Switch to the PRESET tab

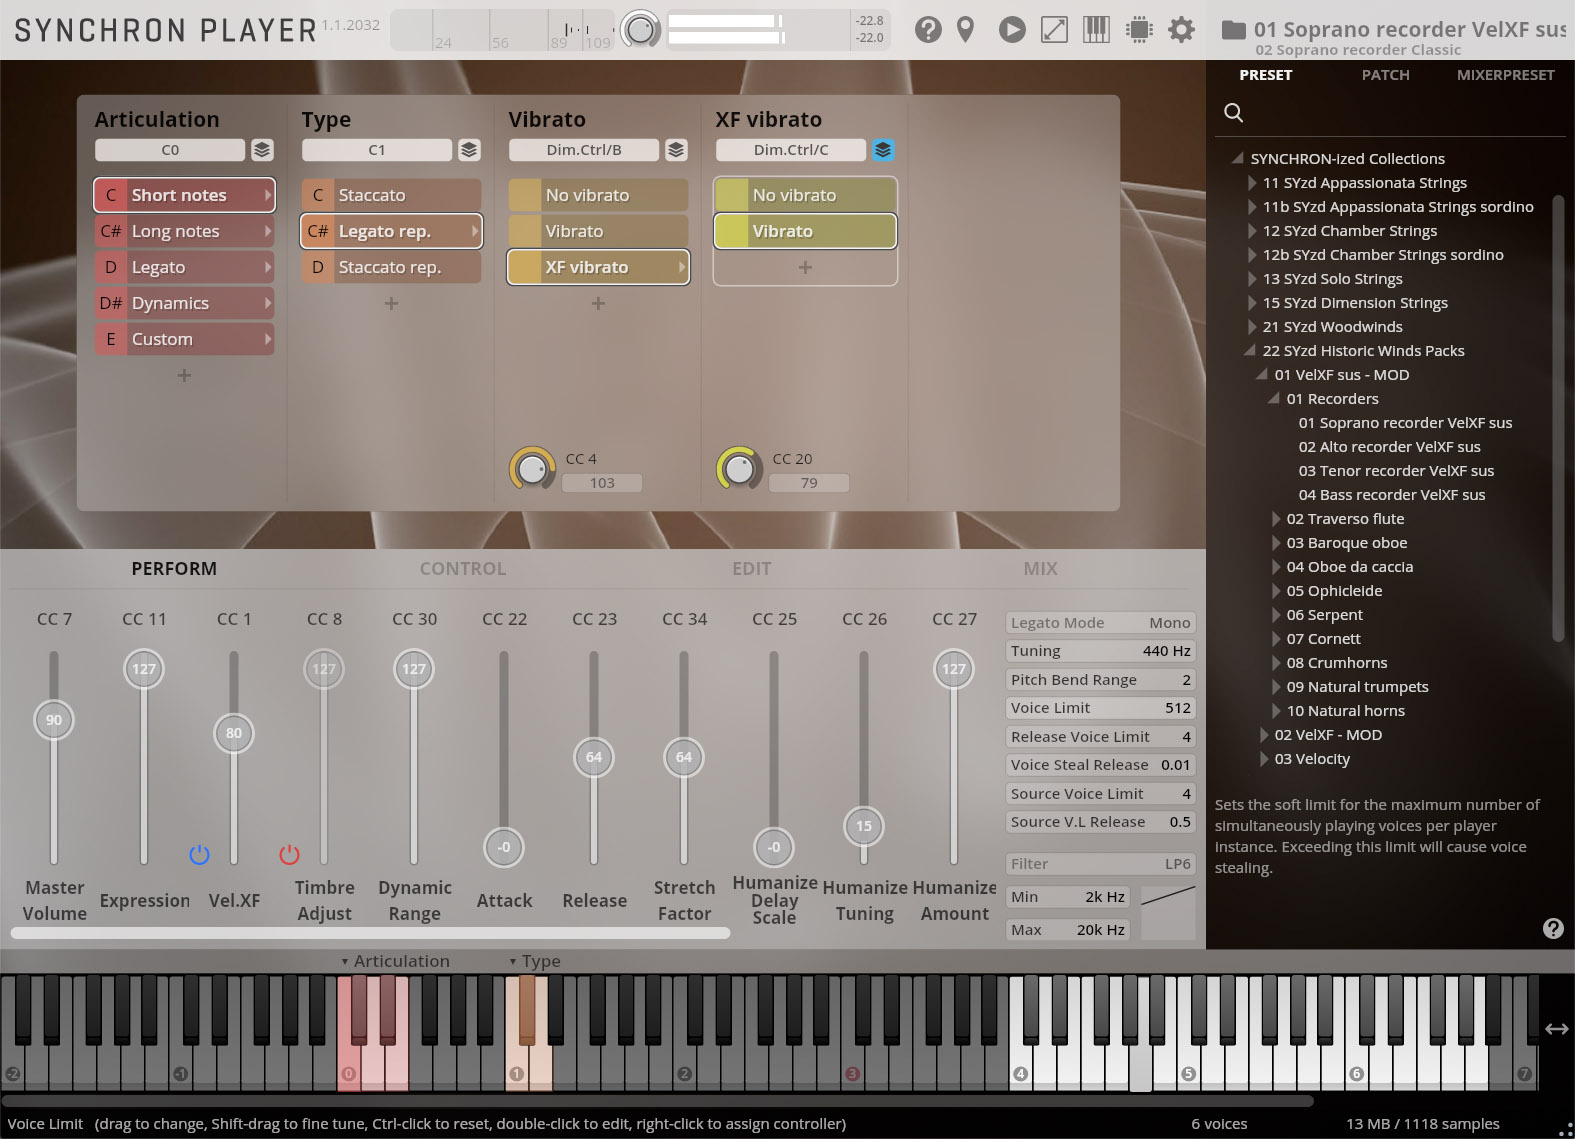[1265, 75]
